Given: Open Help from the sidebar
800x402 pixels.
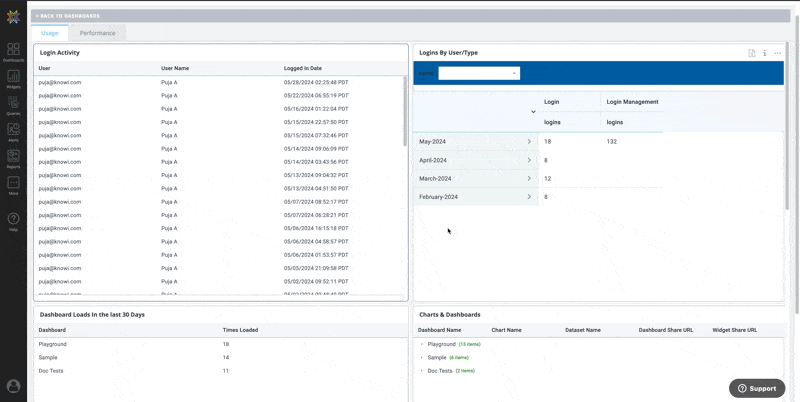Looking at the screenshot, I should 13,221.
